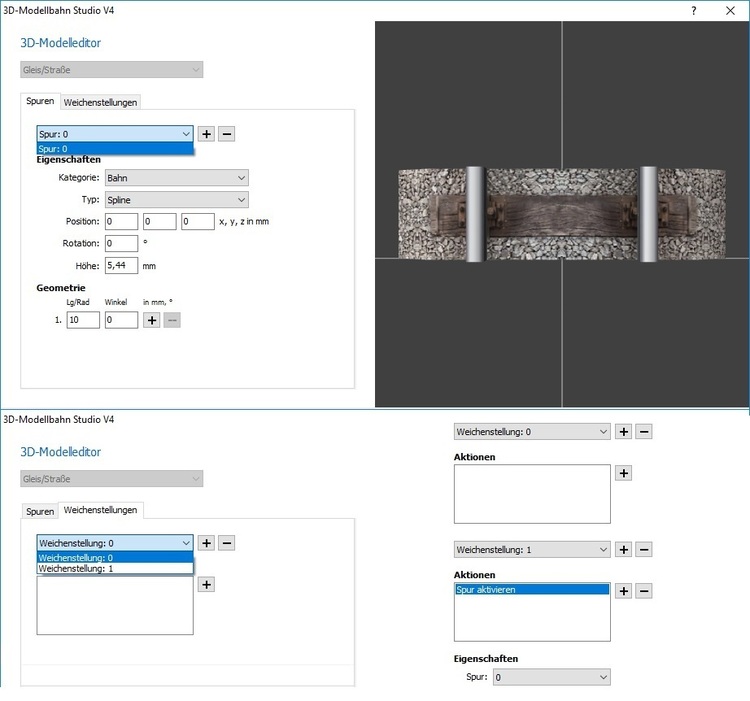The width and height of the screenshot is (750, 701).
Task: Click the Eigenschaften heading in upper editor
Action: (x=68, y=160)
